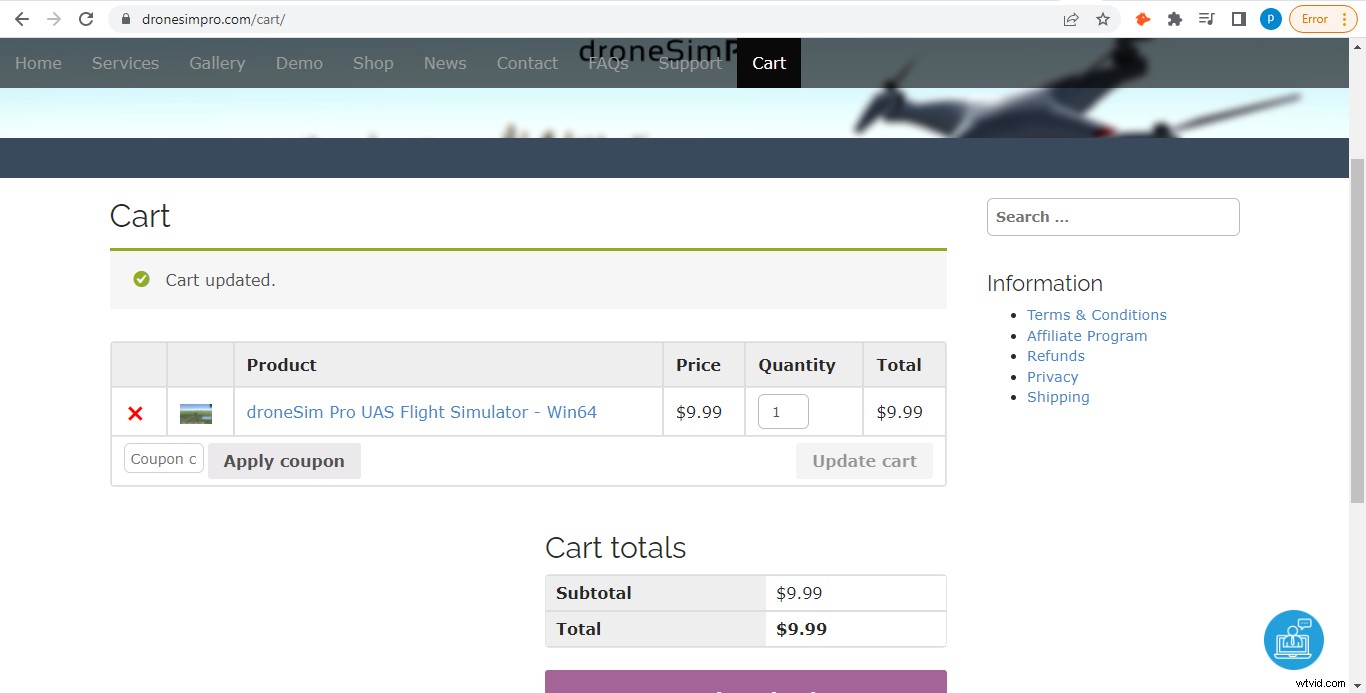This screenshot has width=1366, height=693.
Task: Follow the droneSim Pro UAS Flight Simulator link
Action: 421,411
